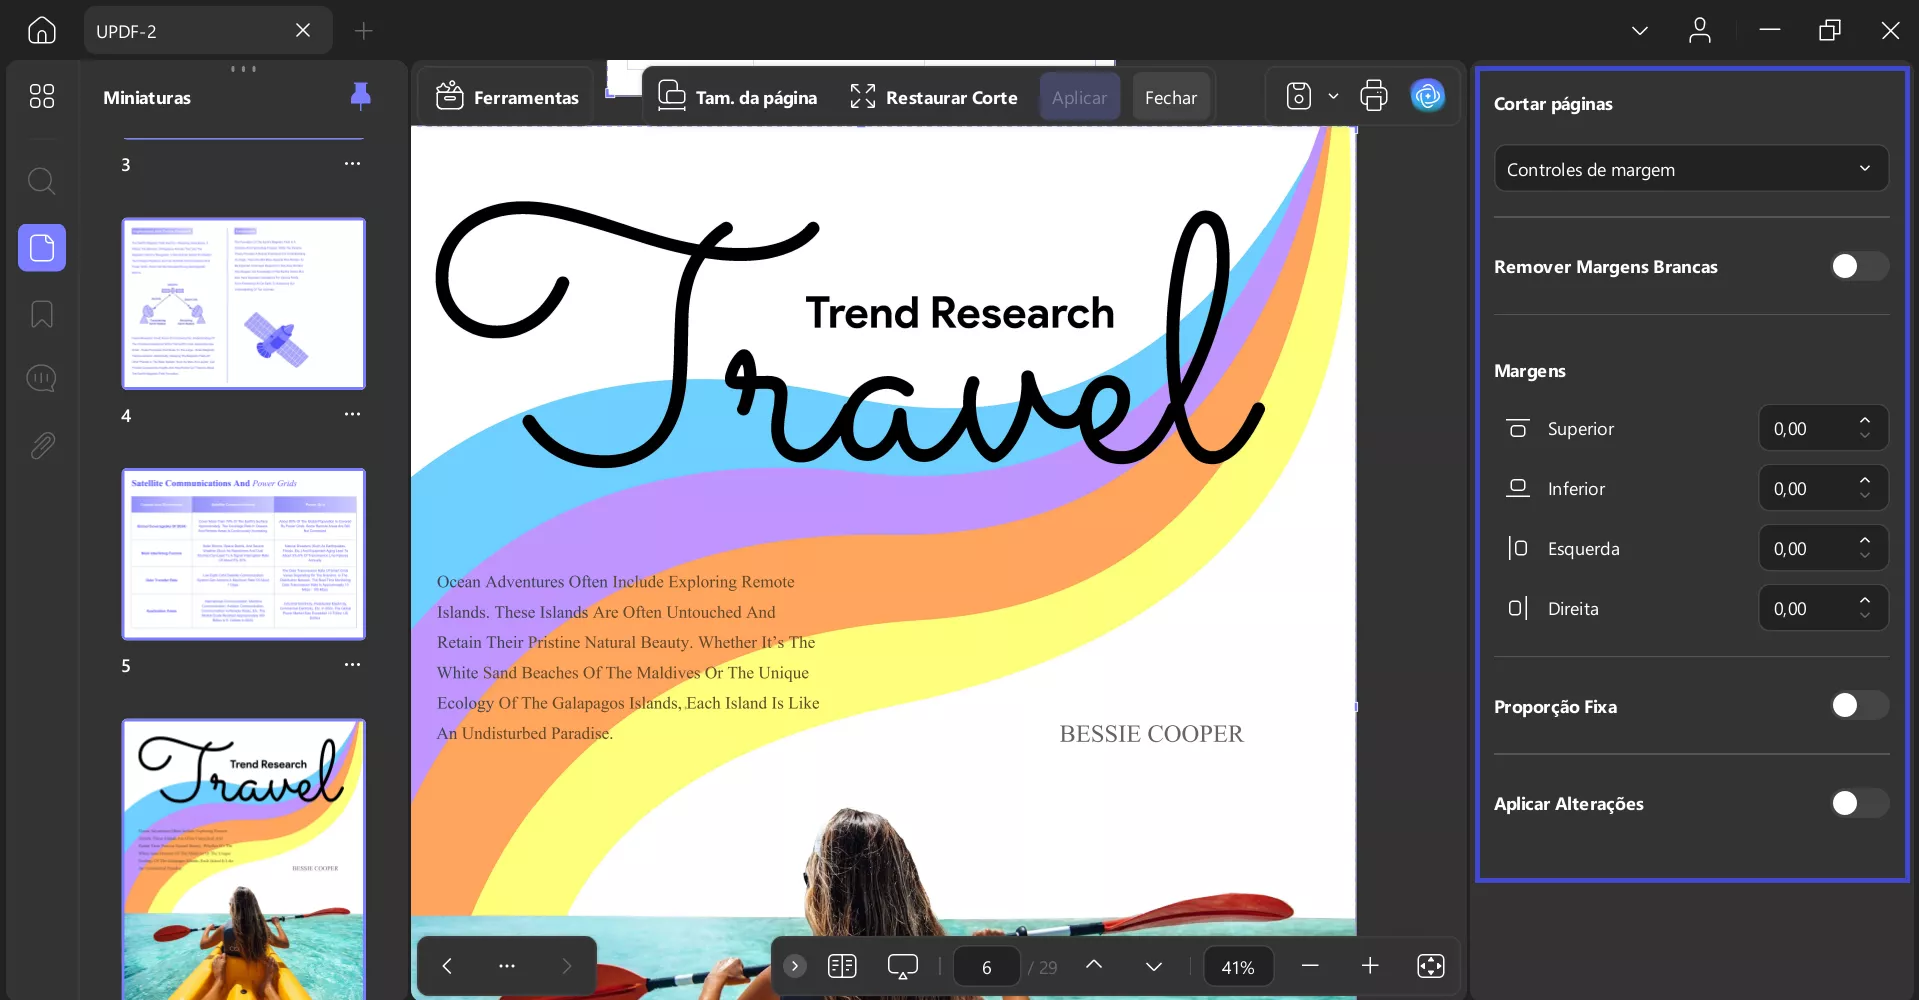
Task: Switch page layout with two-page view icon
Action: pos(843,966)
